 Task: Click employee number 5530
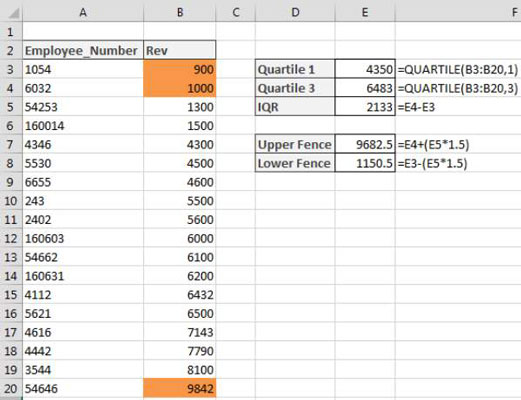83,163
